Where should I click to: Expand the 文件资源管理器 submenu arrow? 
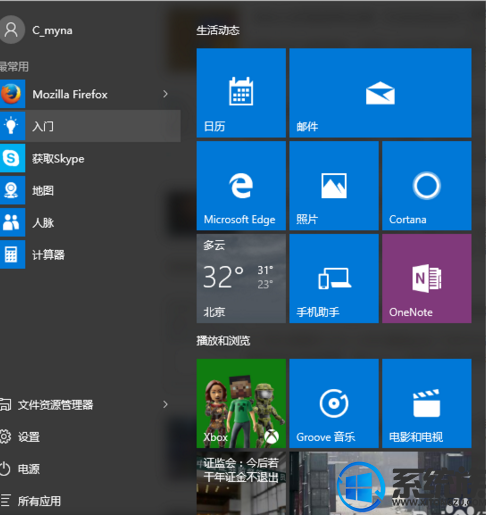(165, 405)
